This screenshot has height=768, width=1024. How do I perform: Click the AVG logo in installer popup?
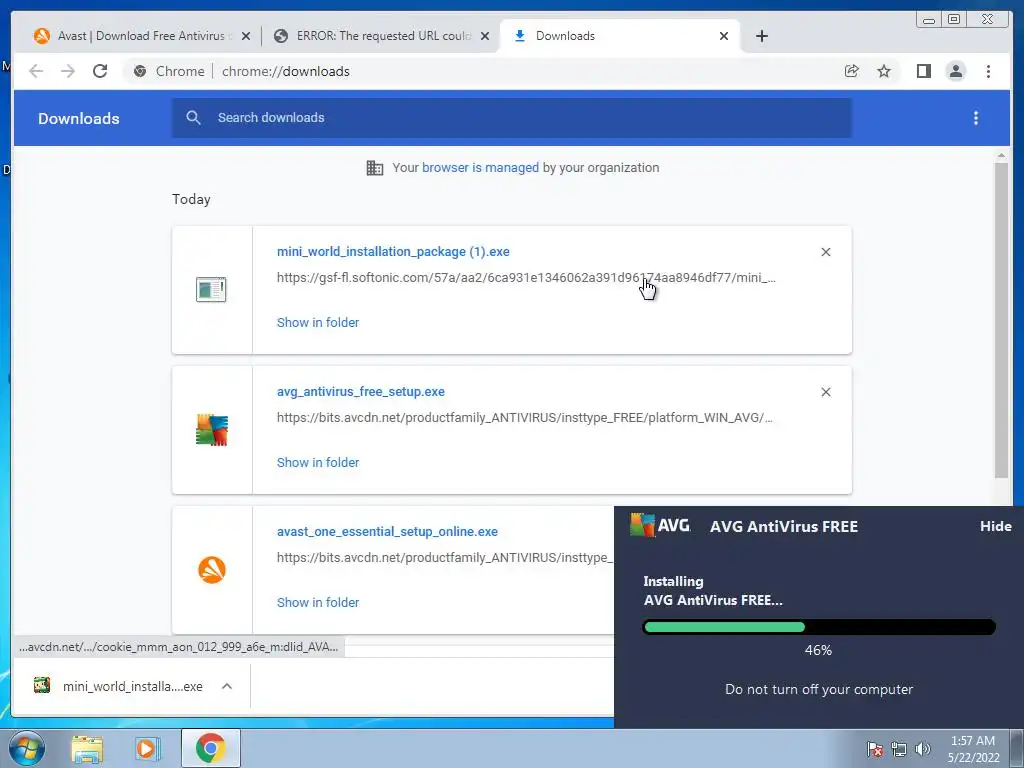[660, 525]
